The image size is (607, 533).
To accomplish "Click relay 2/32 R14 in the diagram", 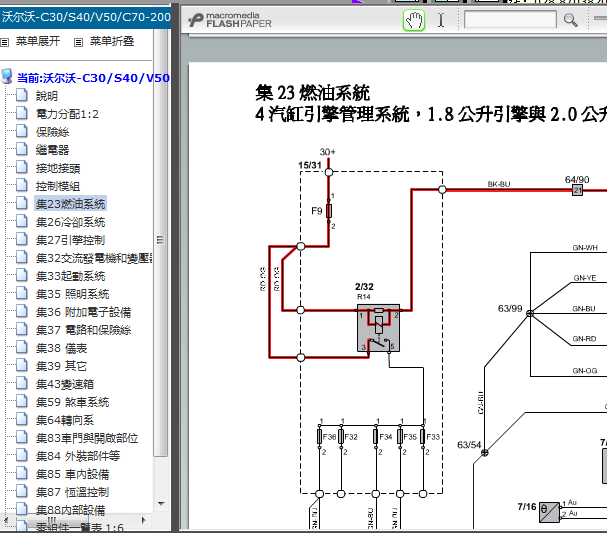I will coord(378,328).
